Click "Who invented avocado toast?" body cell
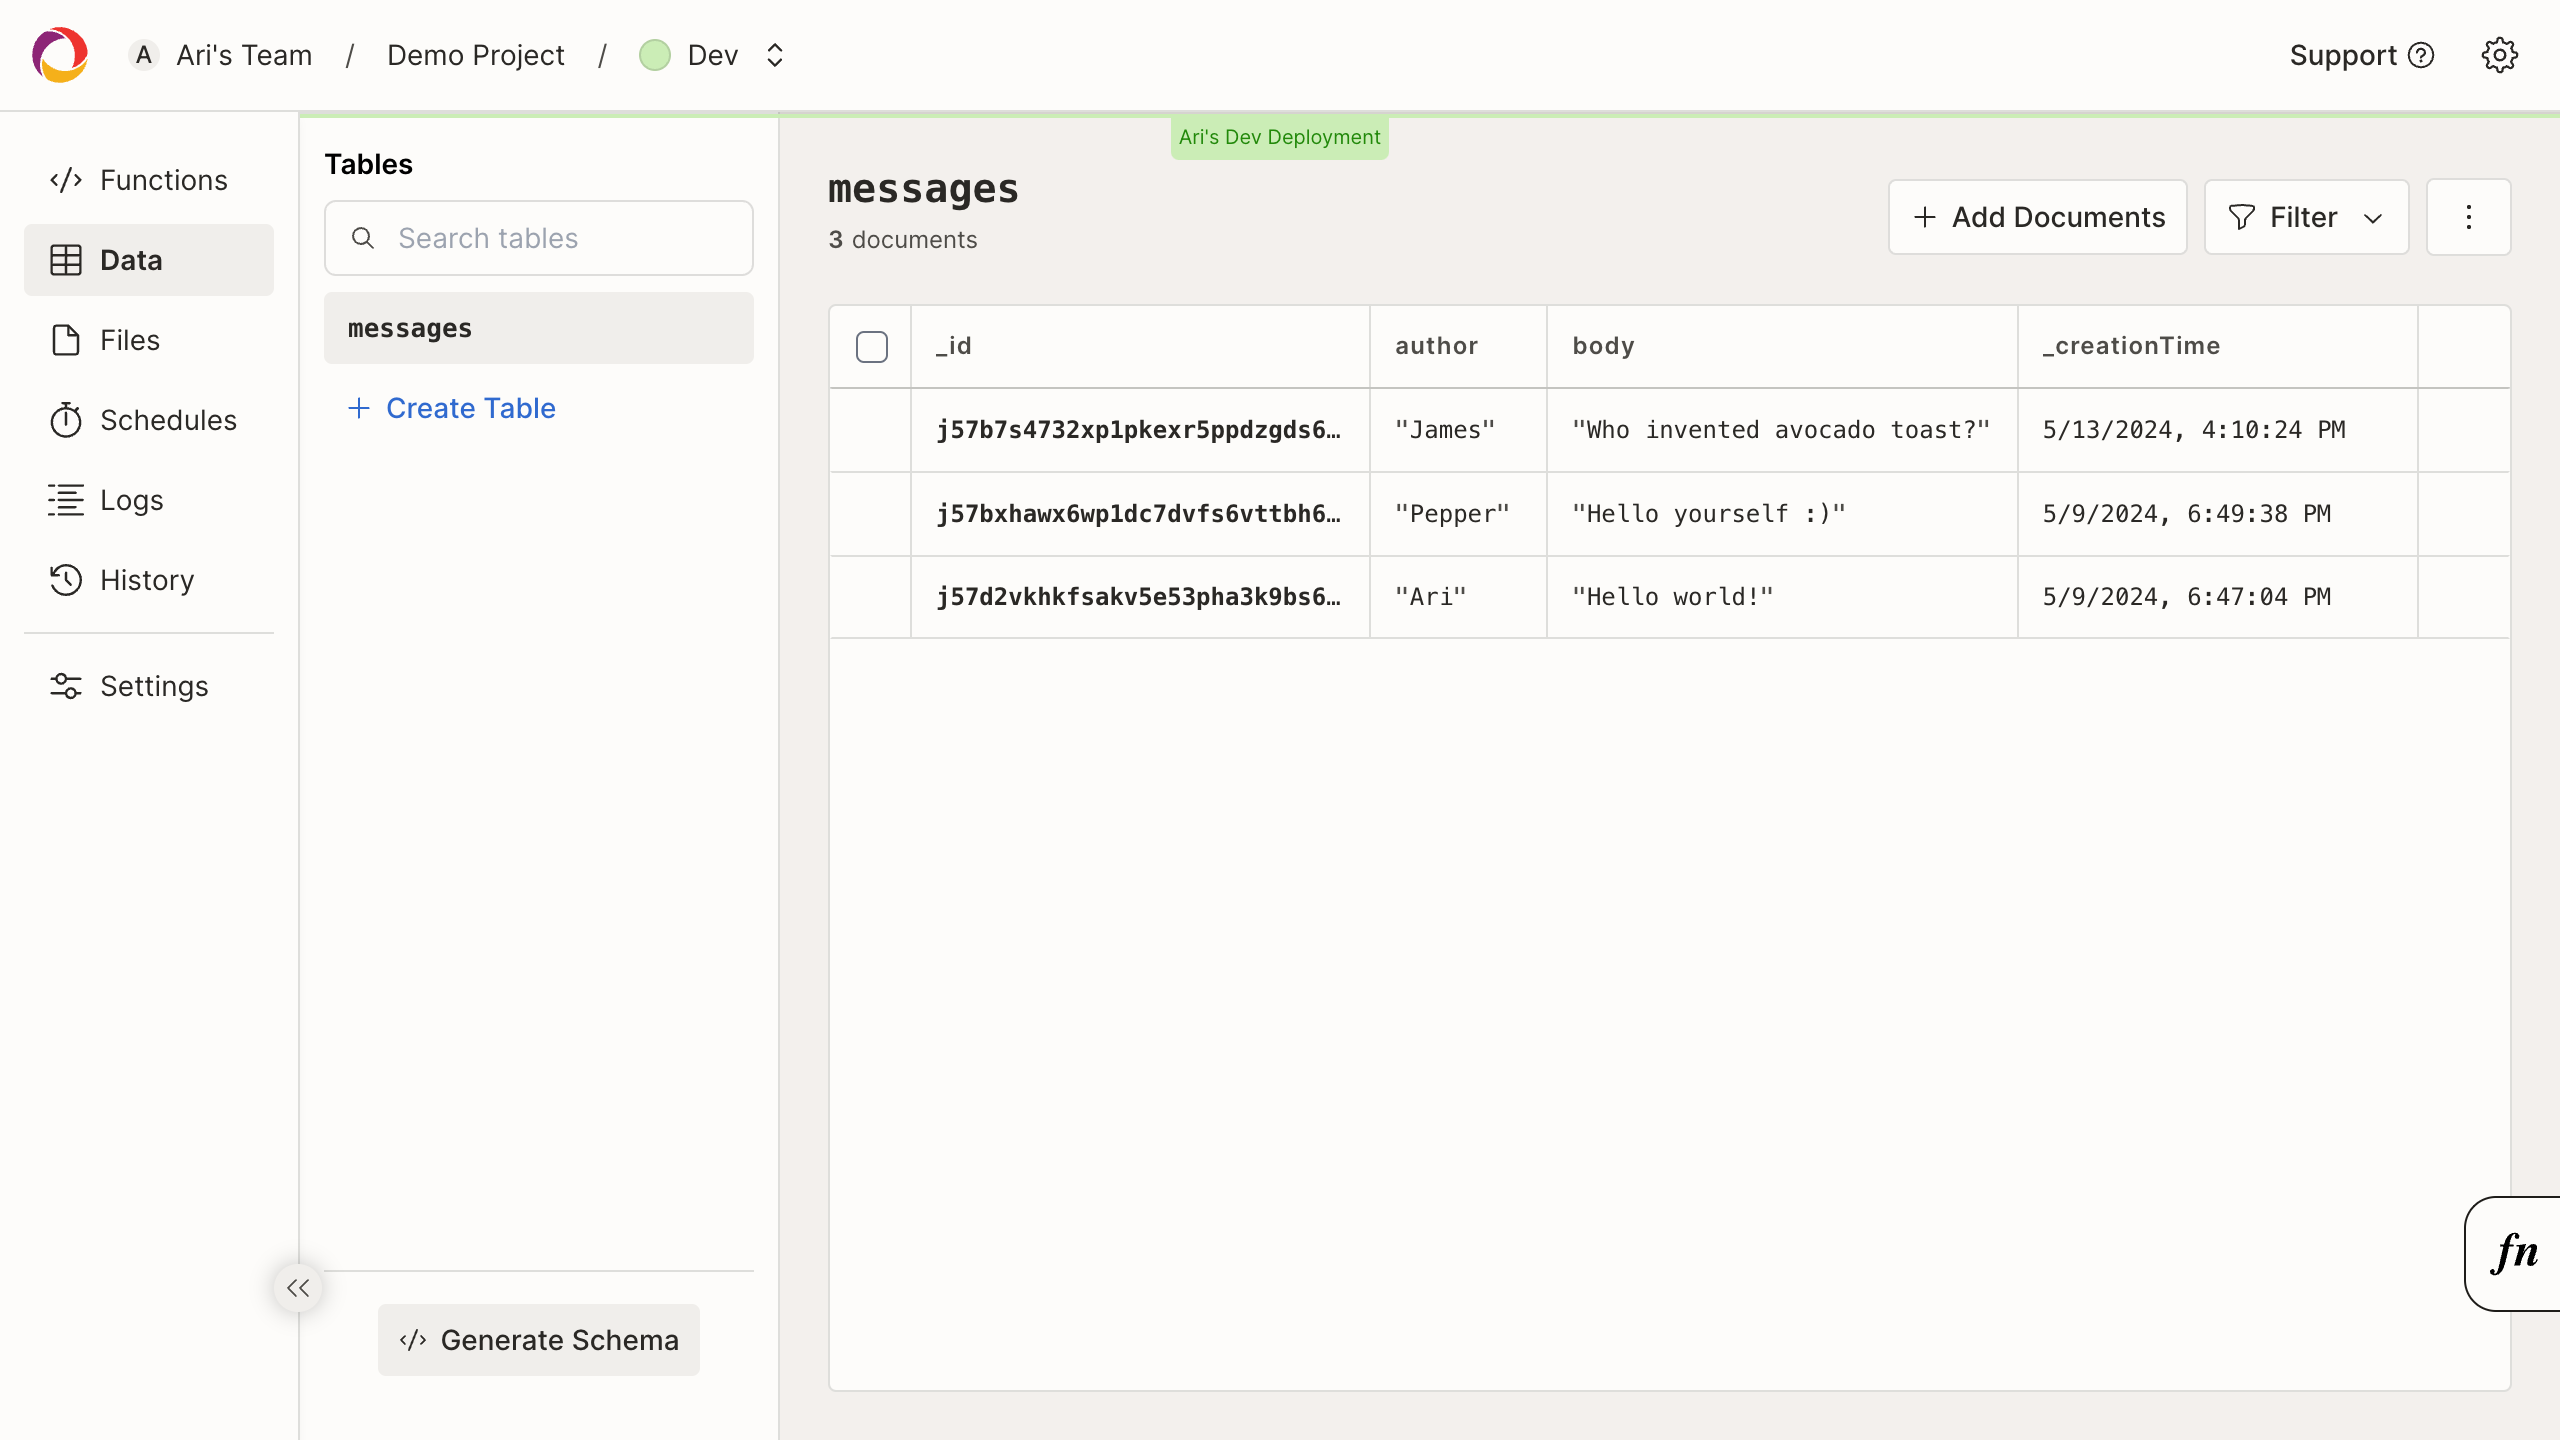2560x1440 pixels. tap(1782, 430)
